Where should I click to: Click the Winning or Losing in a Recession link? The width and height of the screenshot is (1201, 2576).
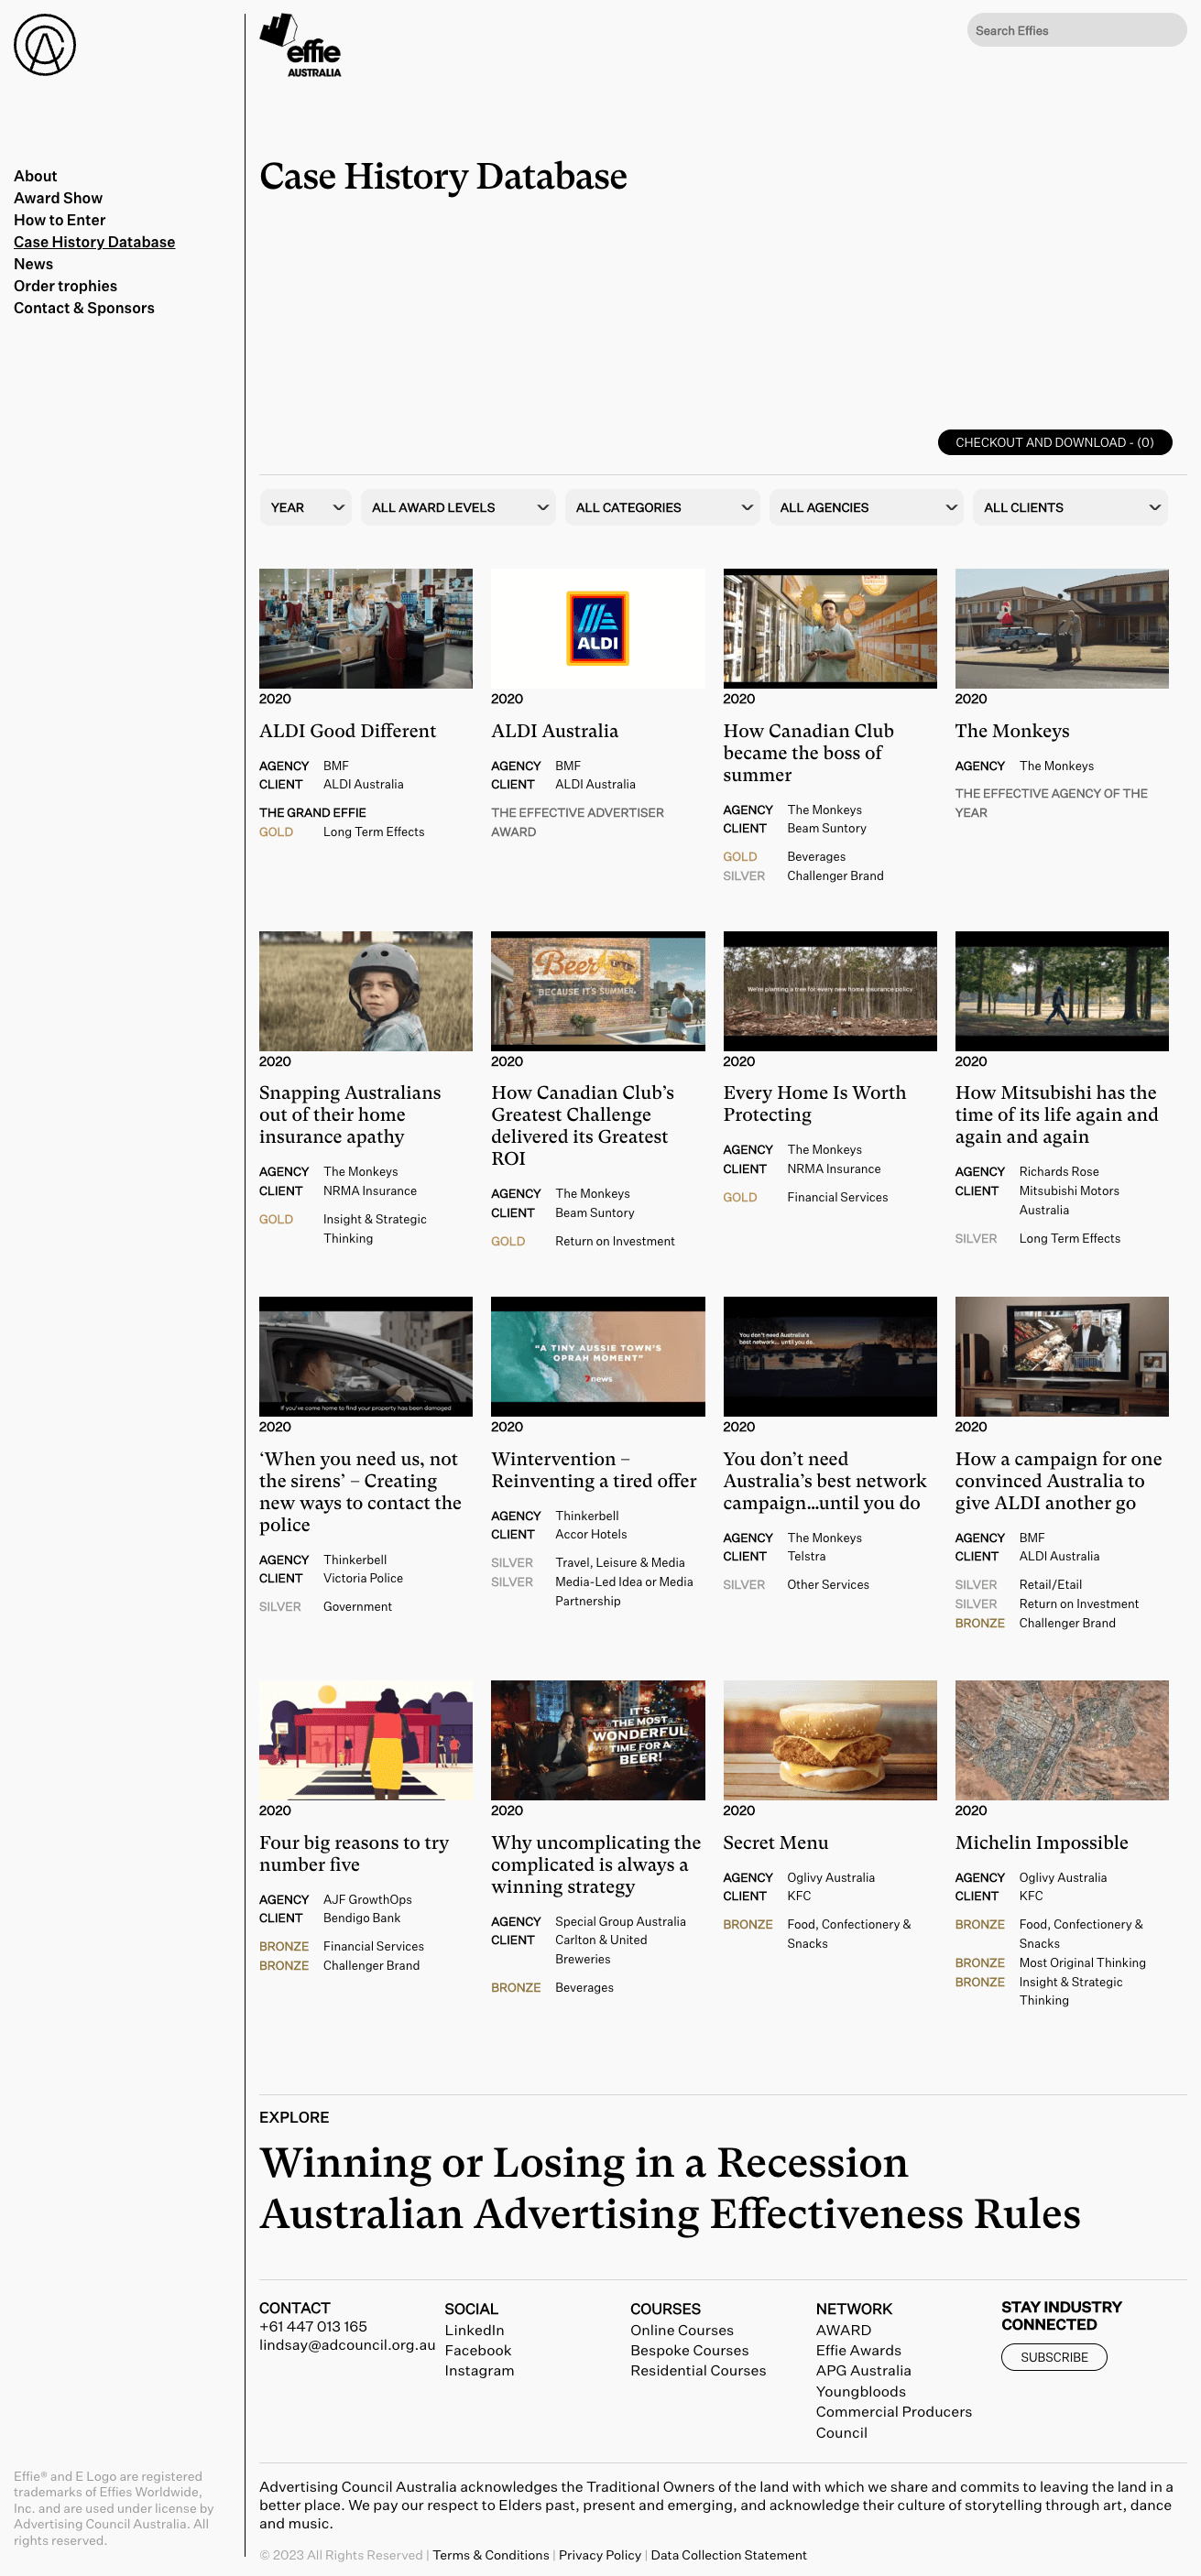tap(583, 2162)
